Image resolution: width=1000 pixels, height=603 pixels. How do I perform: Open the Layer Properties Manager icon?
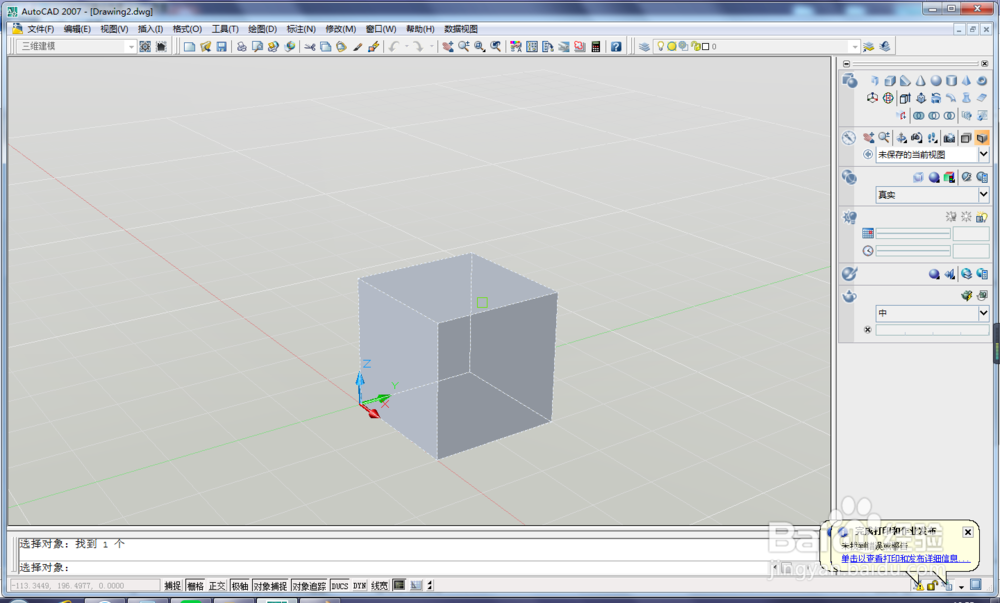(x=645, y=47)
